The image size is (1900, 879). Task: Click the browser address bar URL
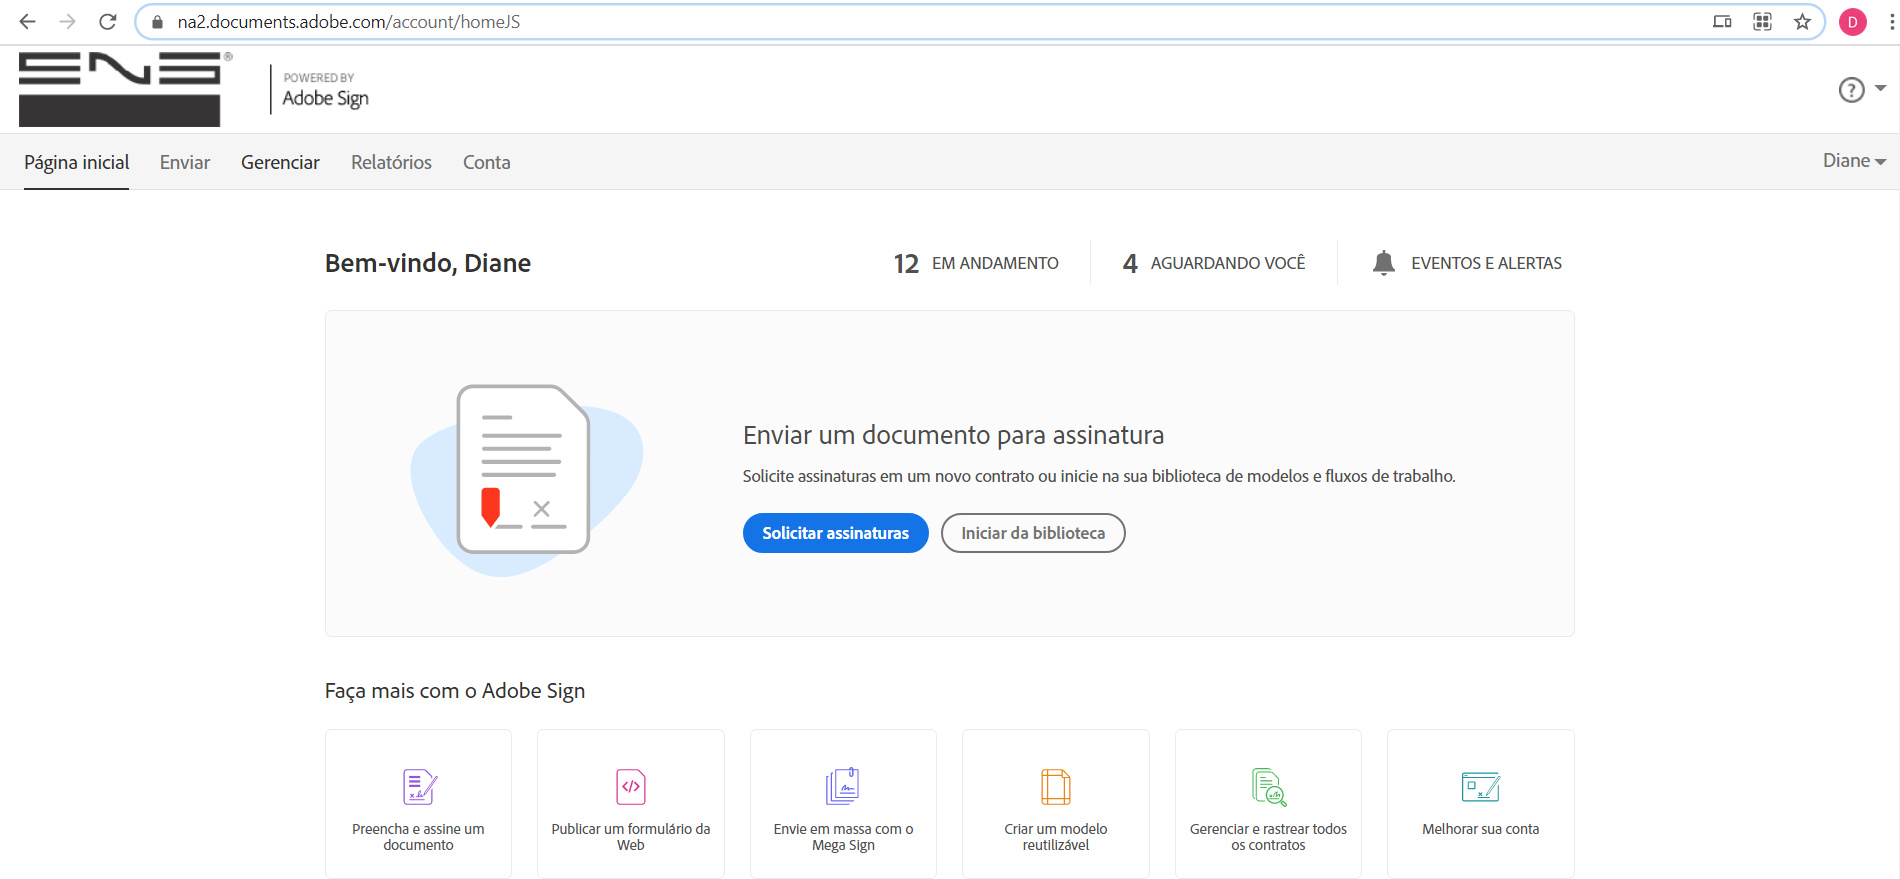tap(349, 21)
